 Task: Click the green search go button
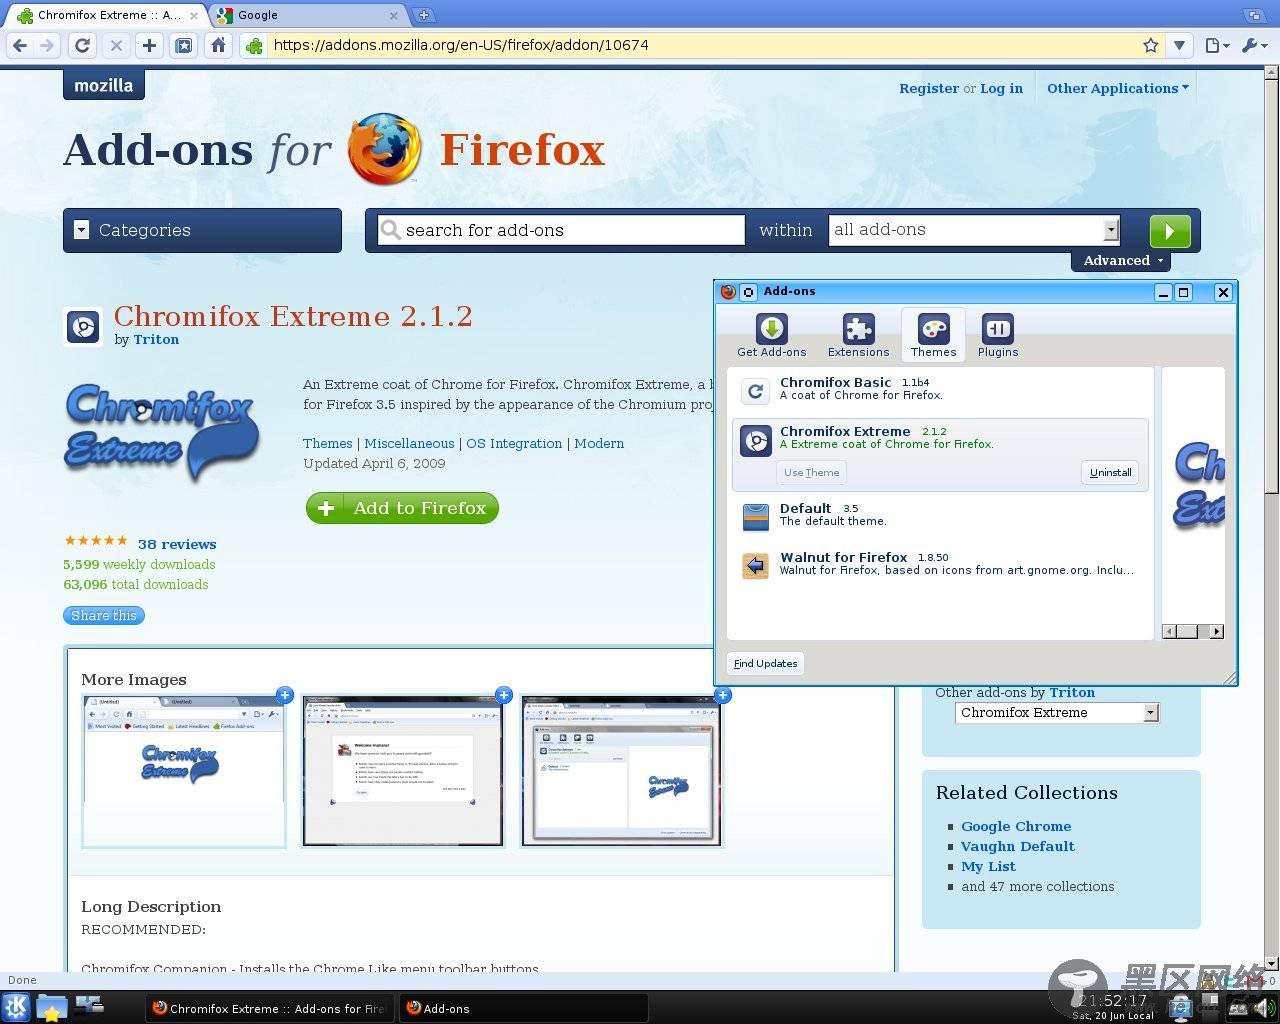pos(1170,231)
